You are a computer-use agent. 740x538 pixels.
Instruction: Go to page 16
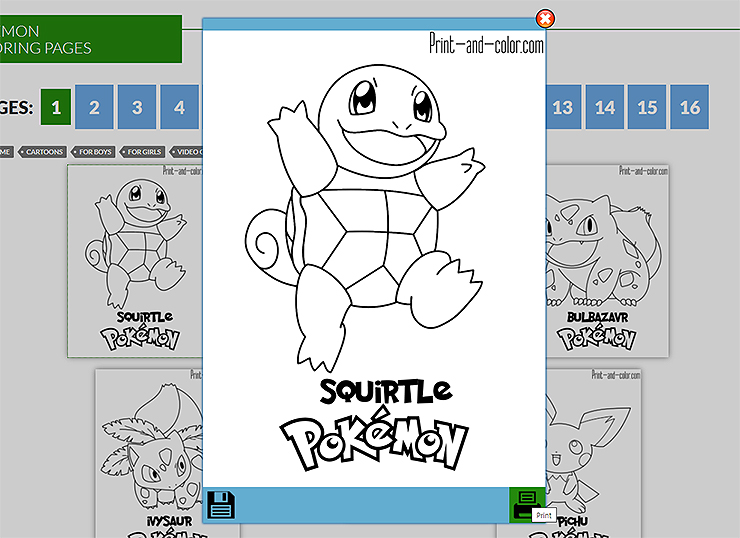690,107
